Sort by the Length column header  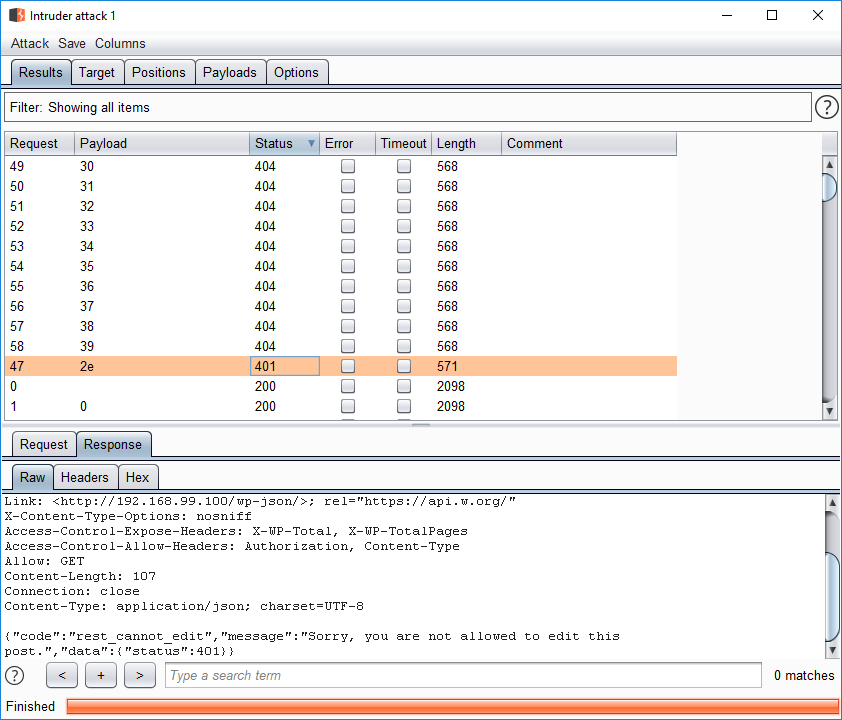point(466,143)
